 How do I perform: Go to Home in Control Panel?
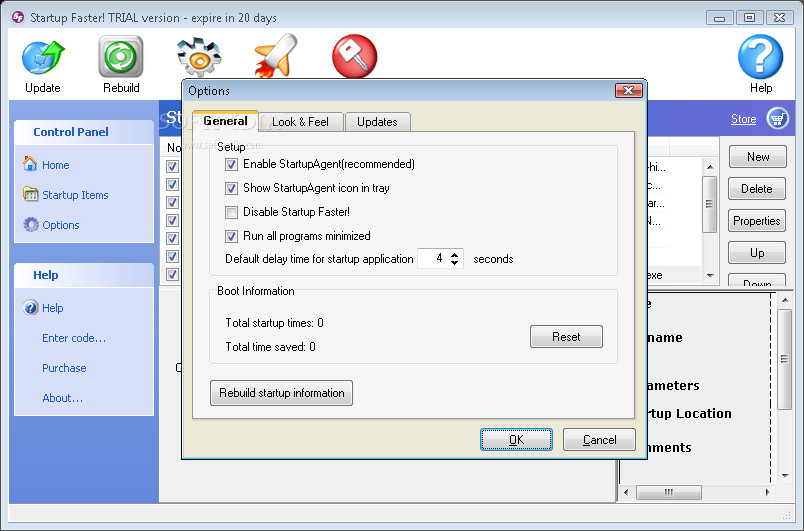click(55, 165)
